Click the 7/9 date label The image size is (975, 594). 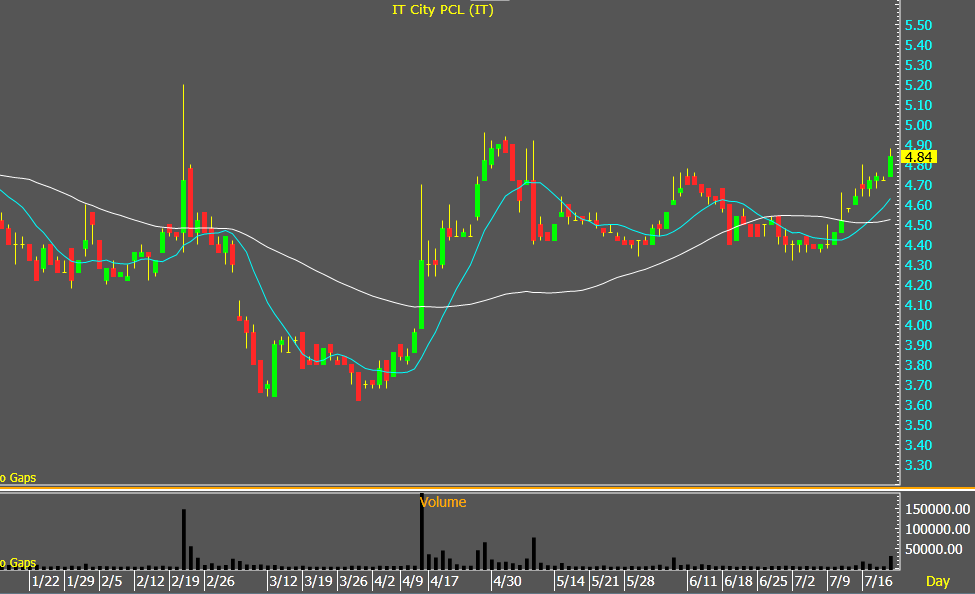pyautogui.click(x=839, y=582)
